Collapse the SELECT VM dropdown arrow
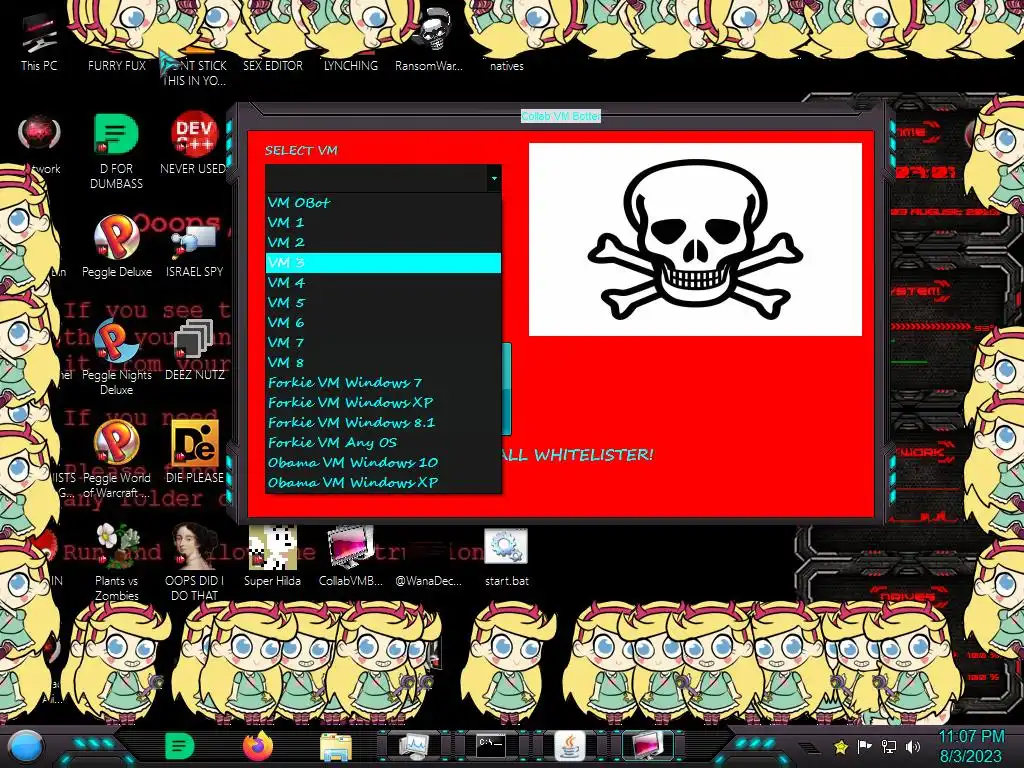This screenshot has height=768, width=1024. click(494, 178)
